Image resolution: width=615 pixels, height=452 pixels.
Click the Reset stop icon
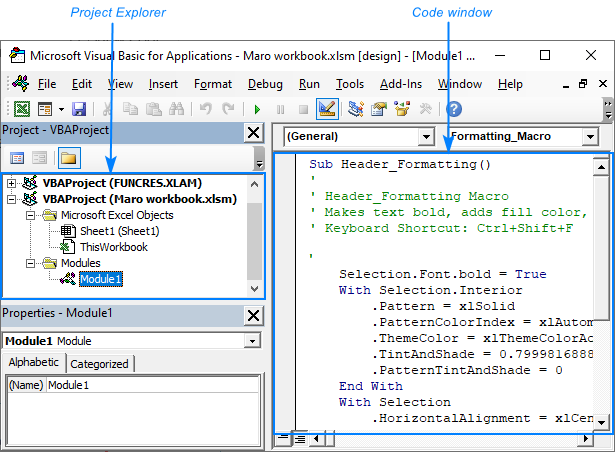click(x=303, y=109)
